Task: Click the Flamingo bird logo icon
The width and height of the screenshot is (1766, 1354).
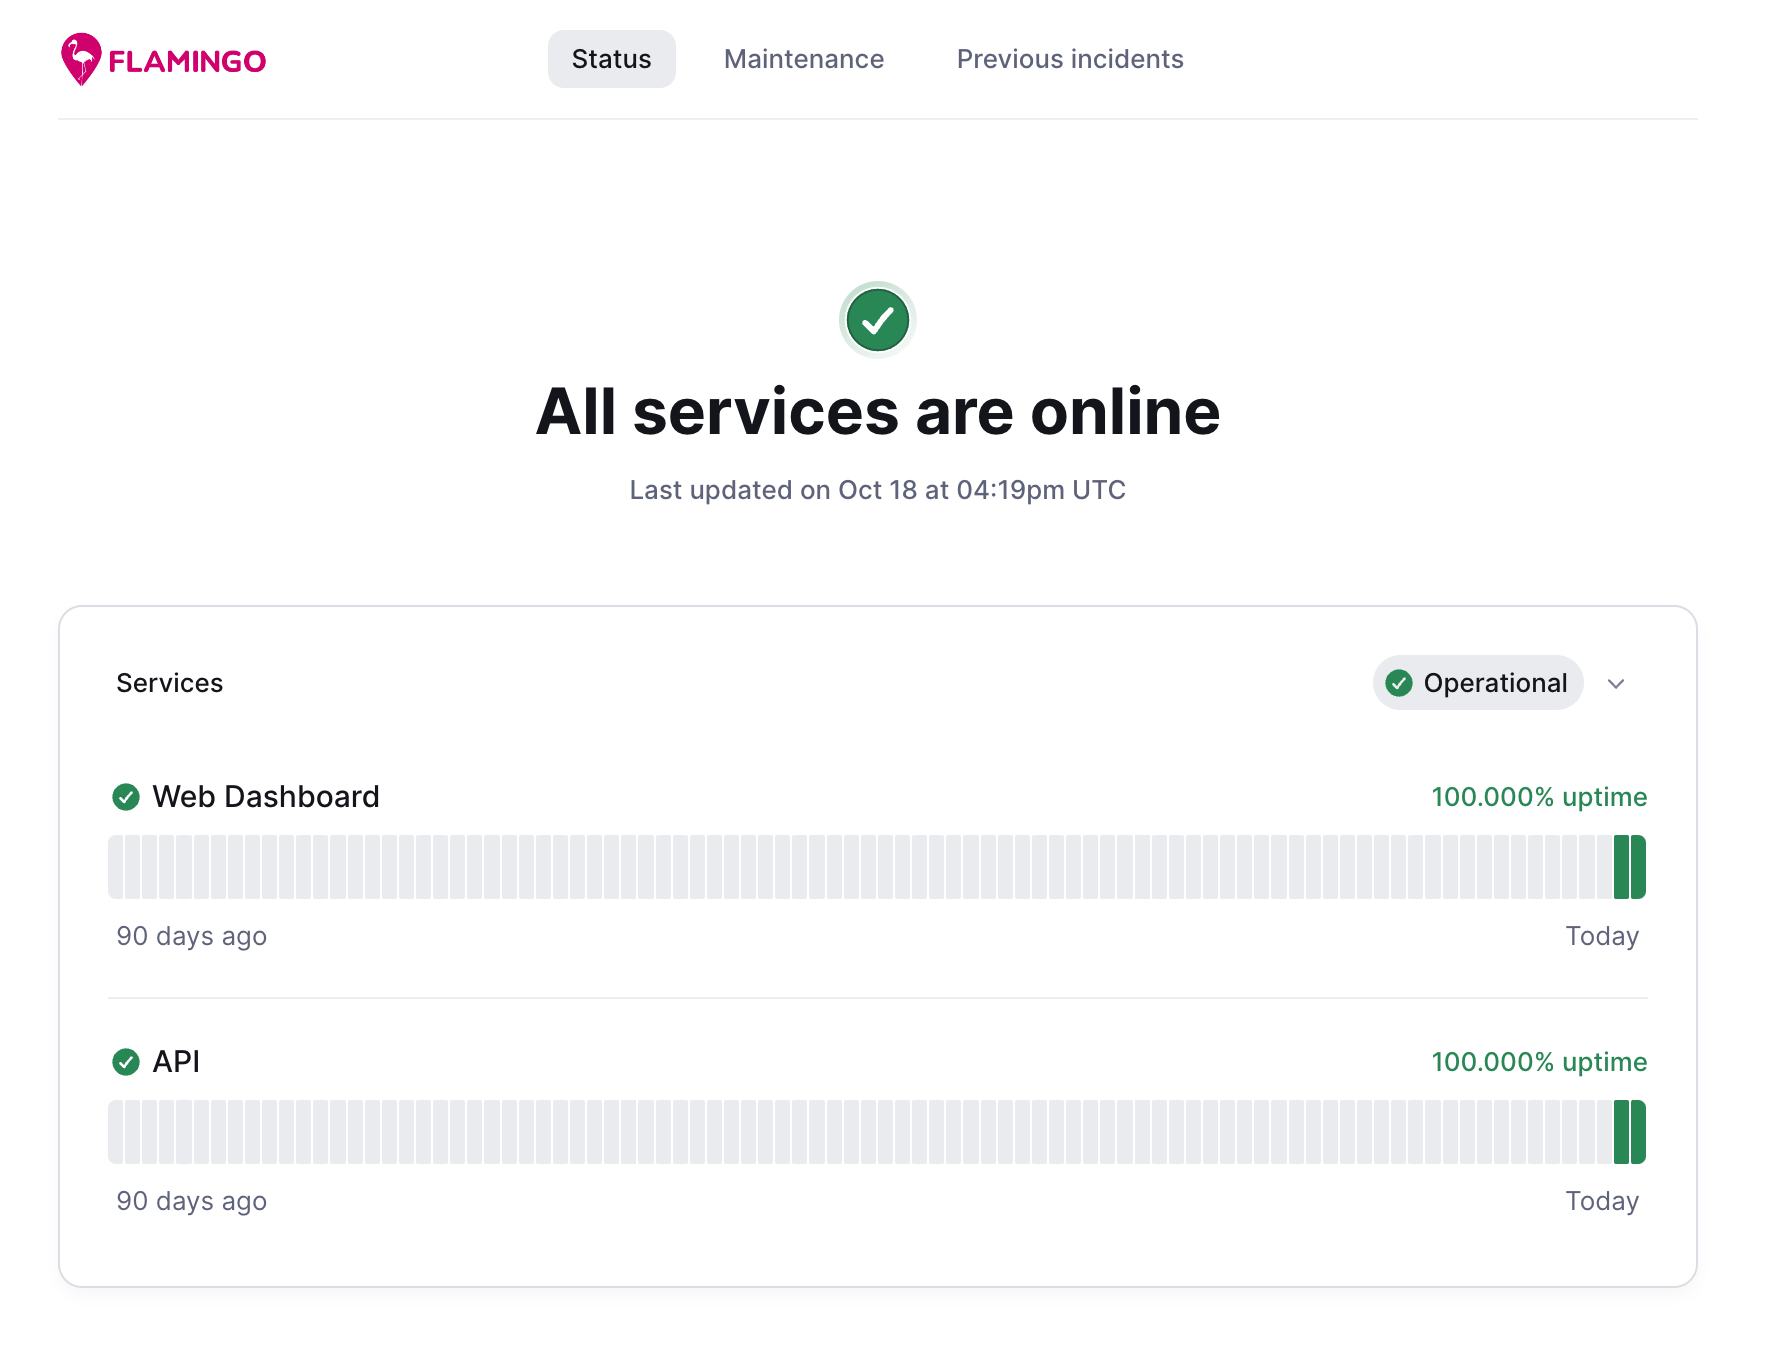Action: tap(81, 59)
